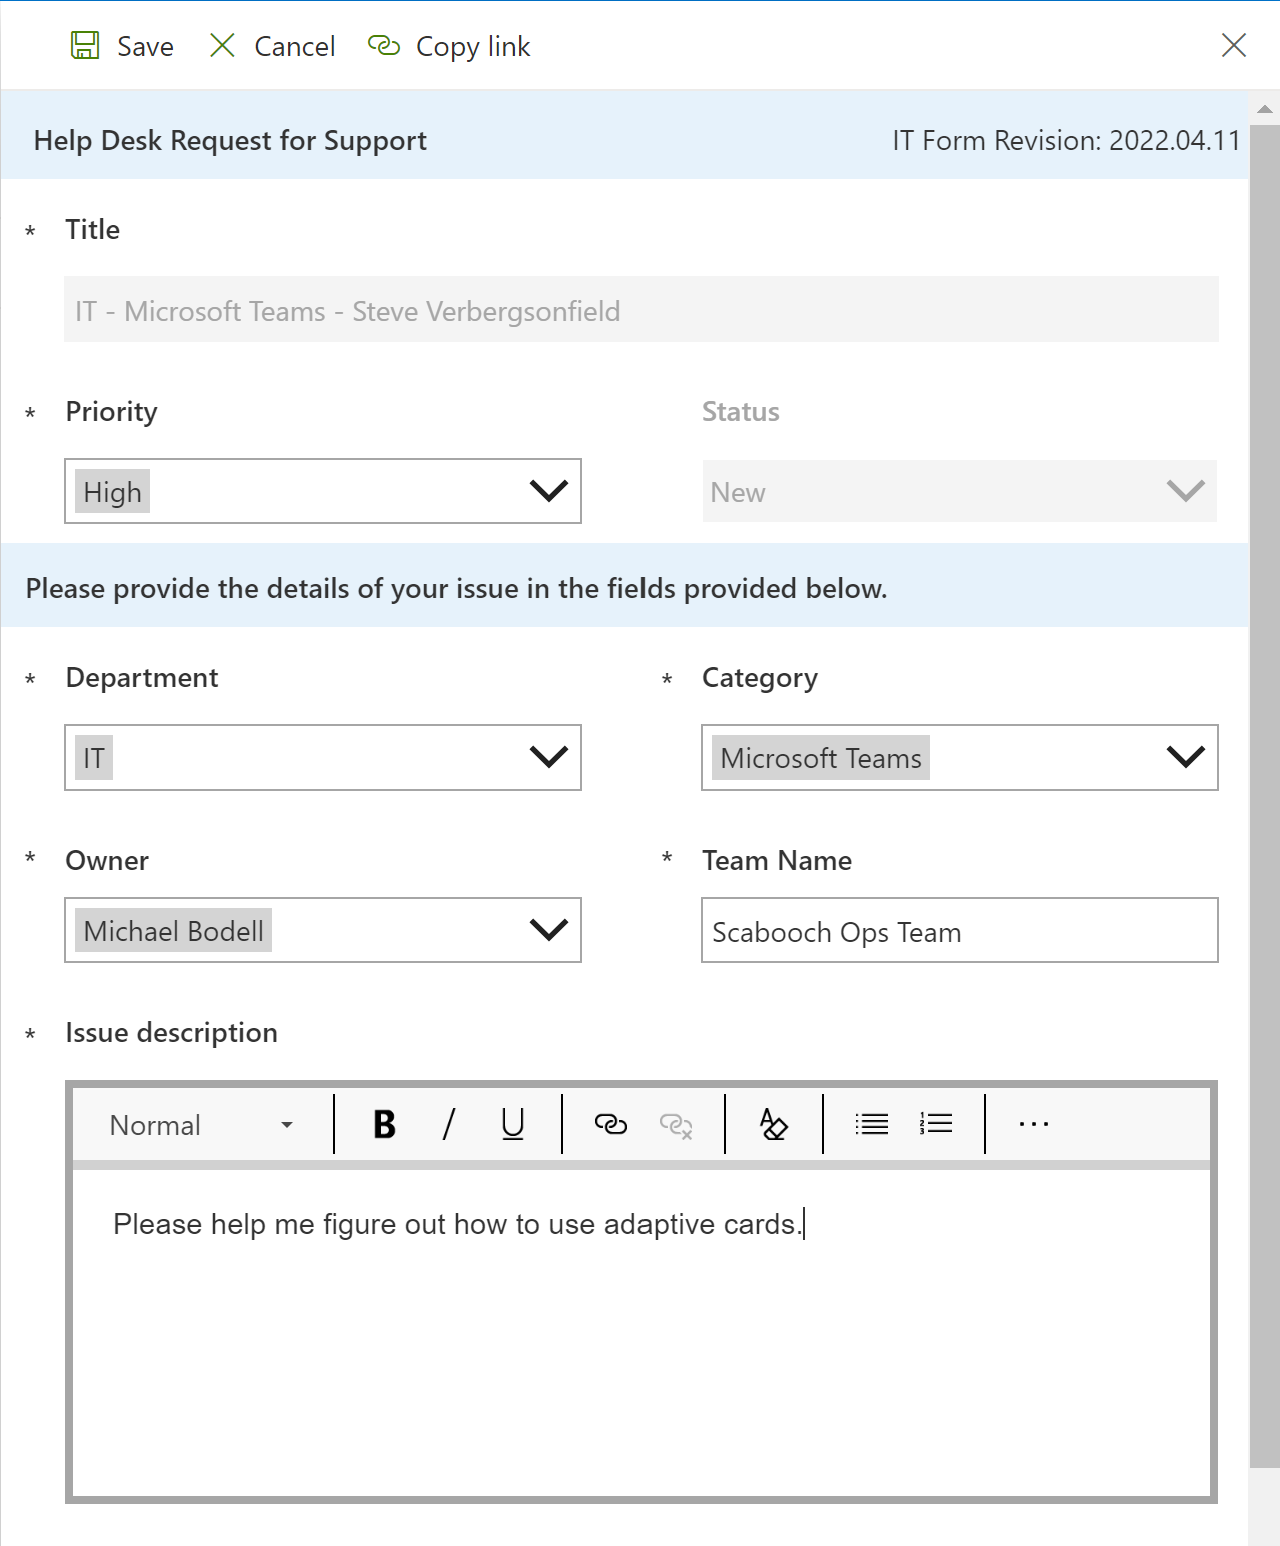1280x1546 pixels.
Task: Click inside the issue description text area
Action: point(641,1333)
